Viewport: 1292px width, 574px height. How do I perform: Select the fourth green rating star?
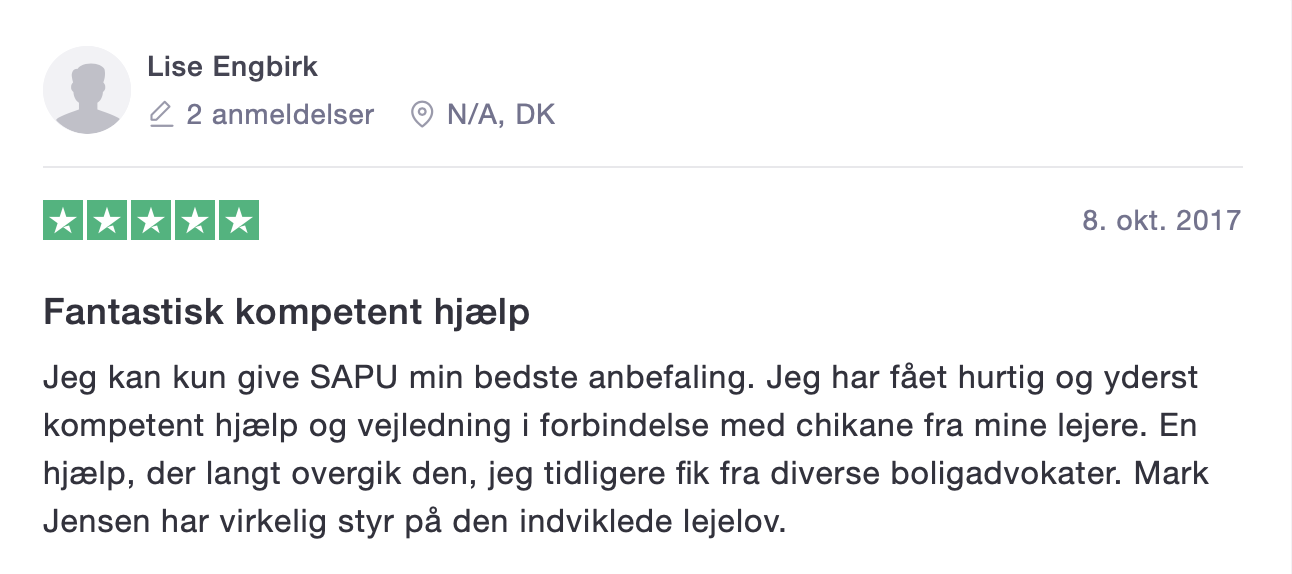195,221
